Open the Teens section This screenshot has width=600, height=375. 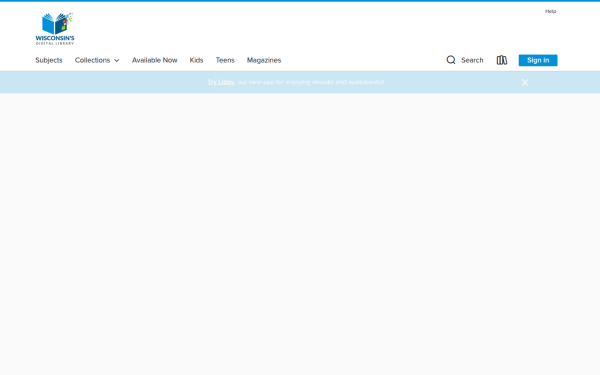click(x=225, y=60)
